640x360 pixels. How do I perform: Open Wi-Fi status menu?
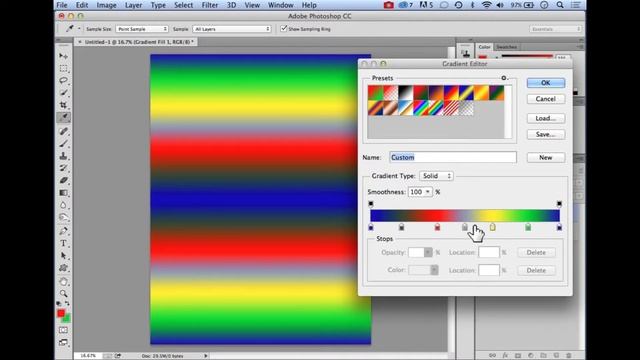[486, 5]
